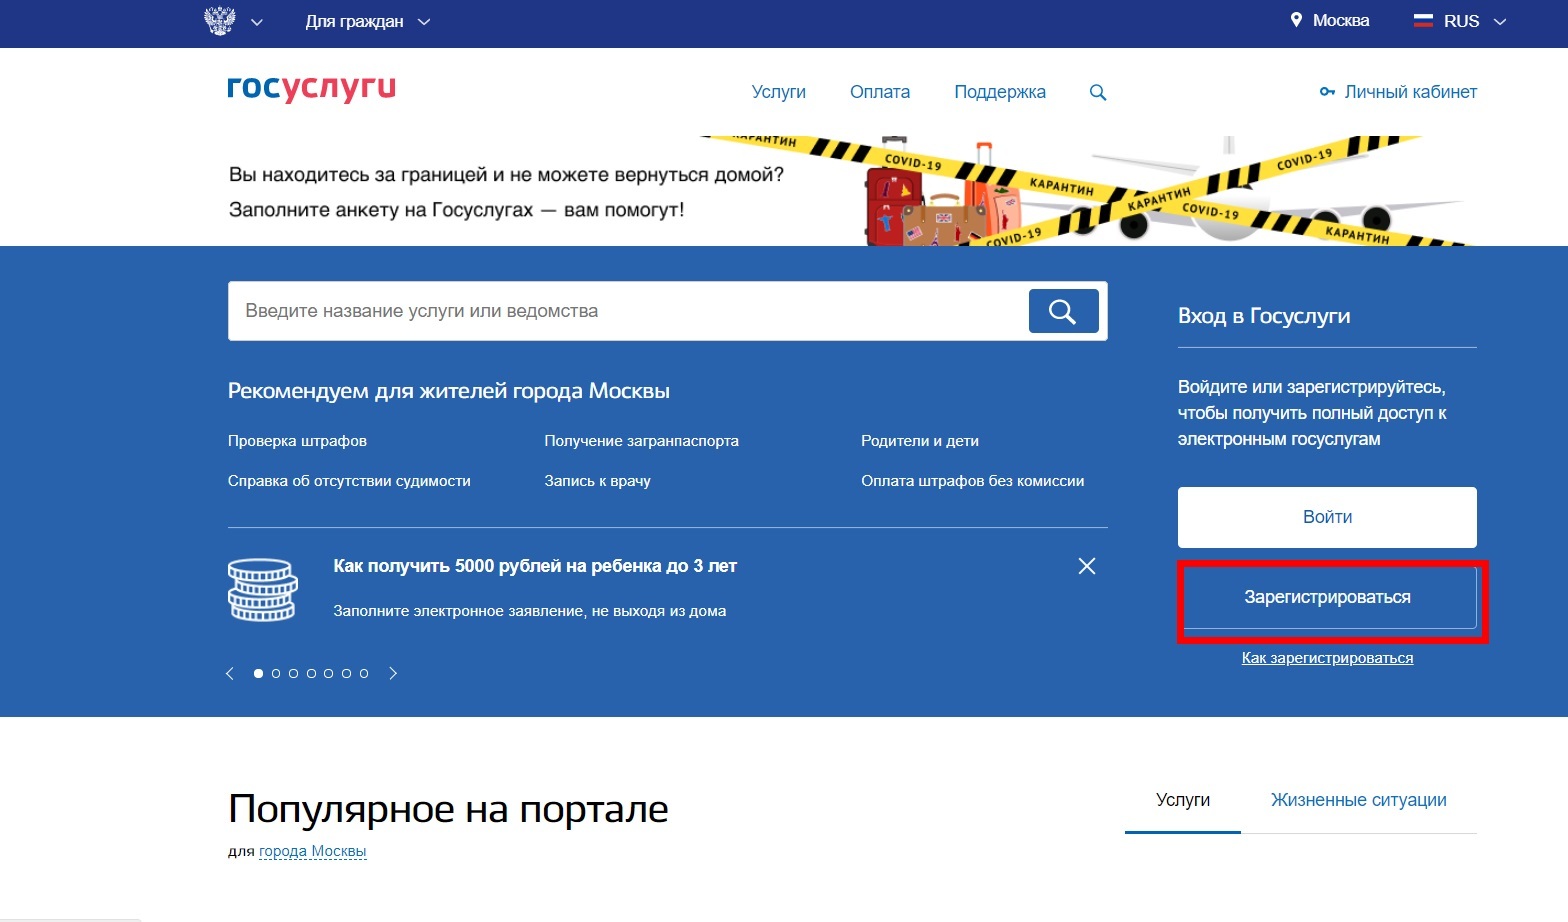Open 'Родители и дети' link
1568x922 pixels.
coord(919,441)
